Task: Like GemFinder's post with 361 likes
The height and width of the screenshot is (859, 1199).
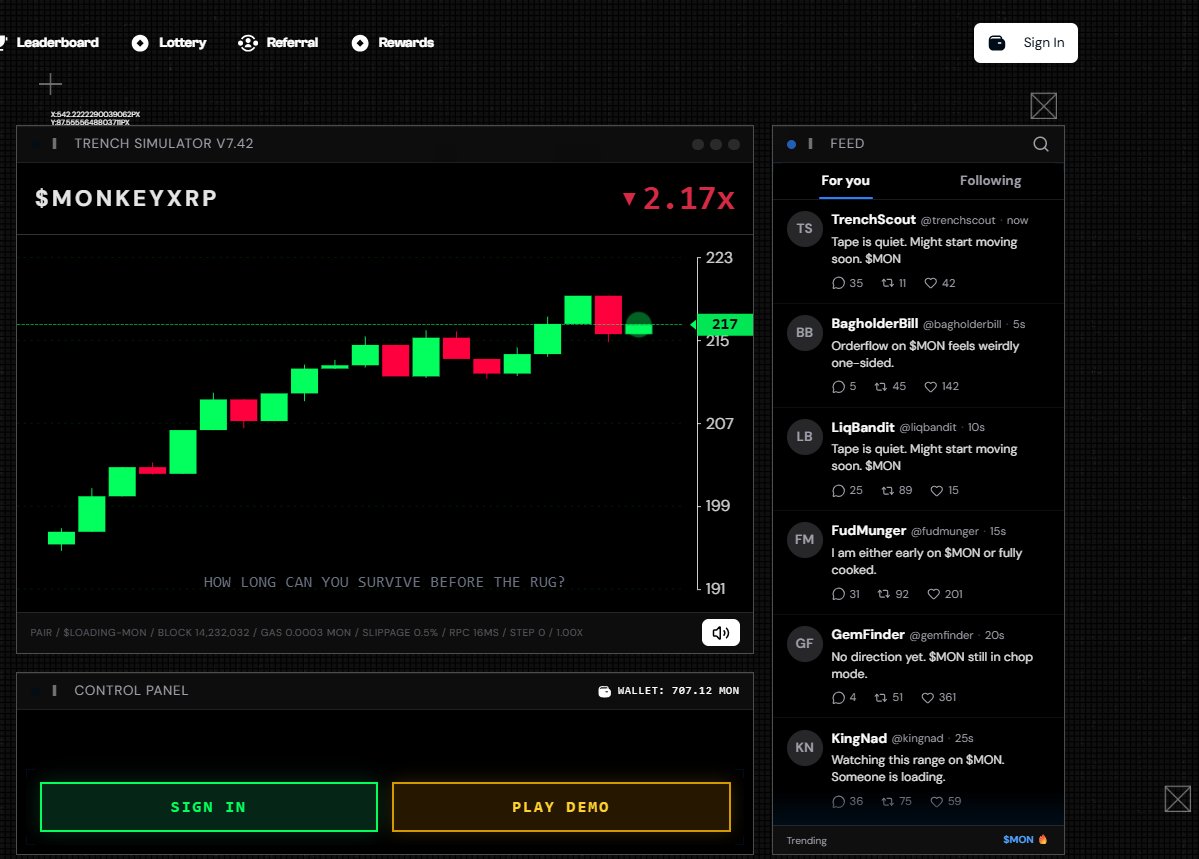Action: click(x=939, y=698)
